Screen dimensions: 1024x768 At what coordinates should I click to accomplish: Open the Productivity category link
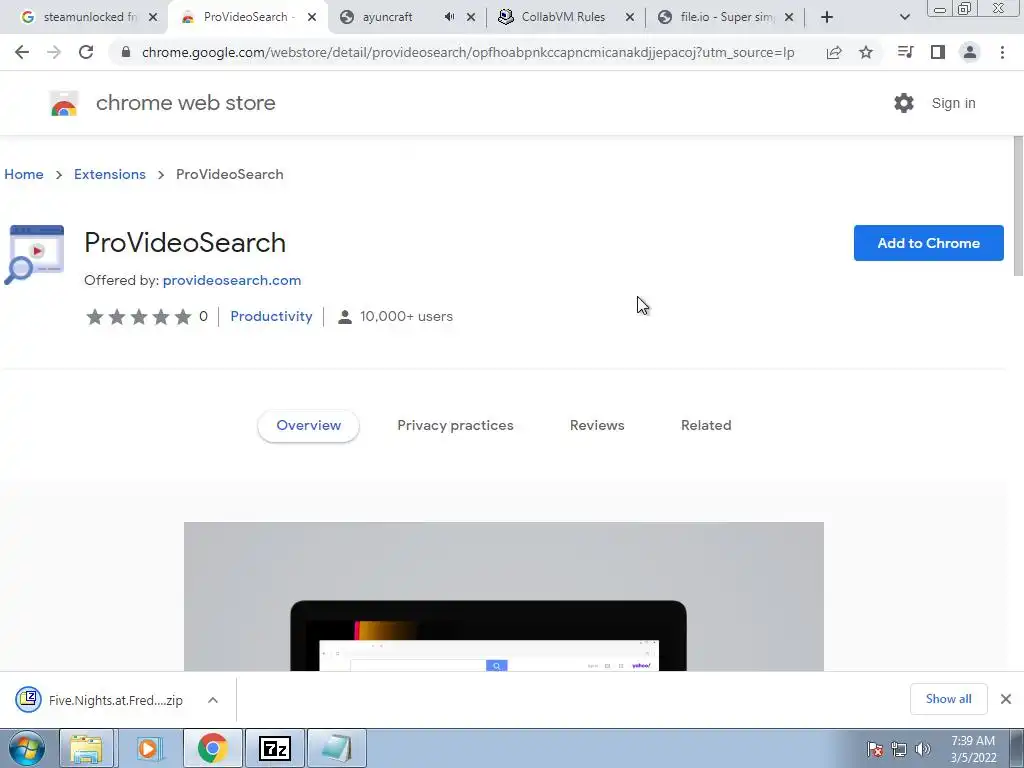tap(271, 316)
